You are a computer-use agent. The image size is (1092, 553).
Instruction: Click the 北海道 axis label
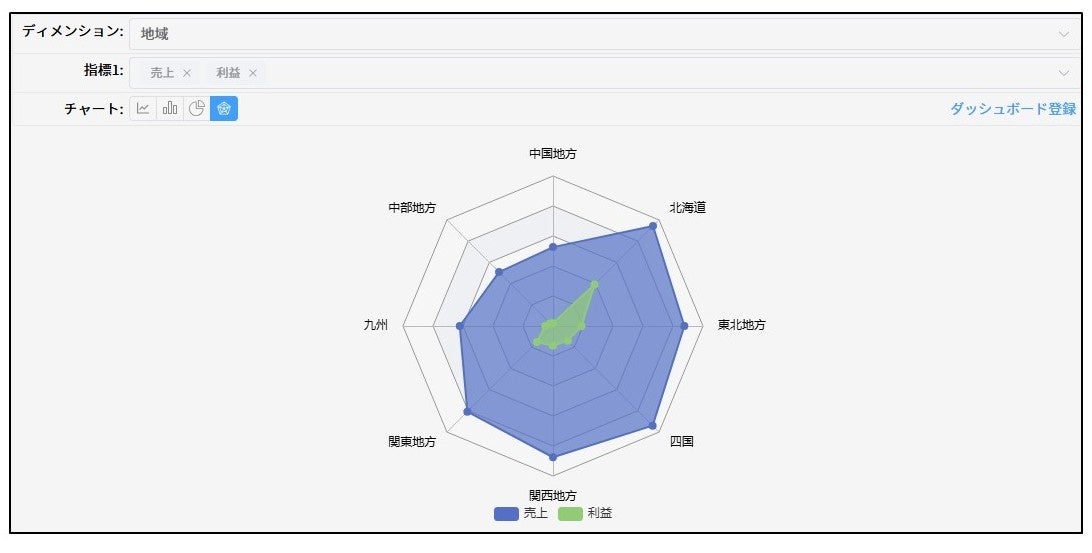pos(688,208)
